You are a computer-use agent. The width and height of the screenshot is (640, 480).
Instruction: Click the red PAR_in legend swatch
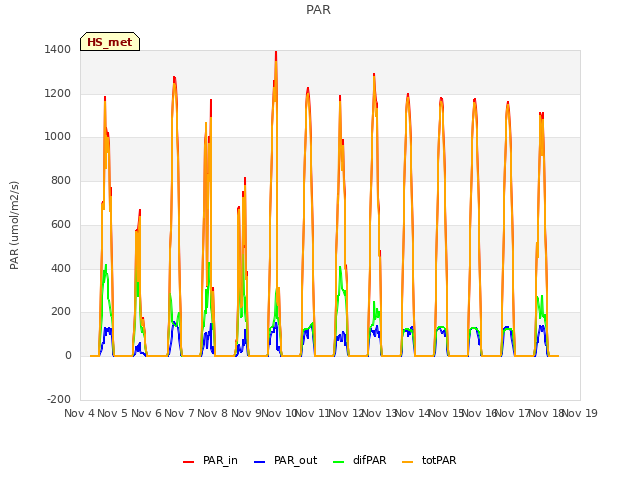click(x=189, y=462)
